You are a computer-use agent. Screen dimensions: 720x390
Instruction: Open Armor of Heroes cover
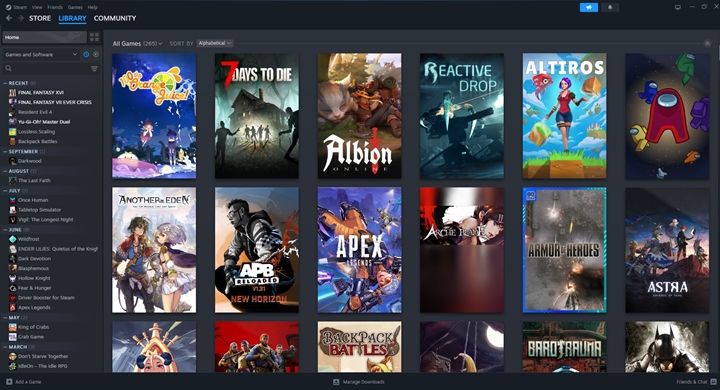point(564,250)
